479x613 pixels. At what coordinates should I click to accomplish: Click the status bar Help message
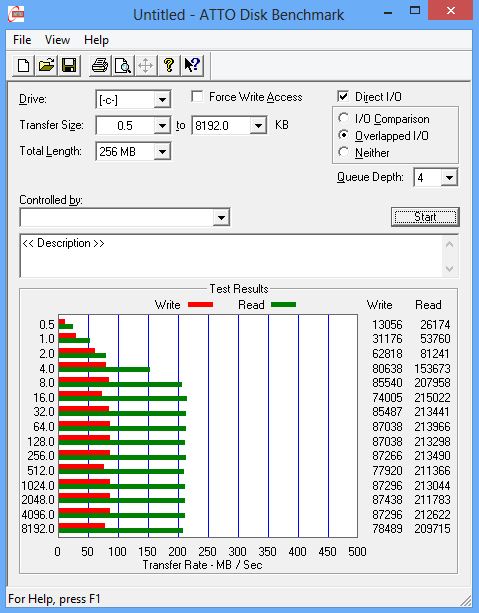coord(54,599)
